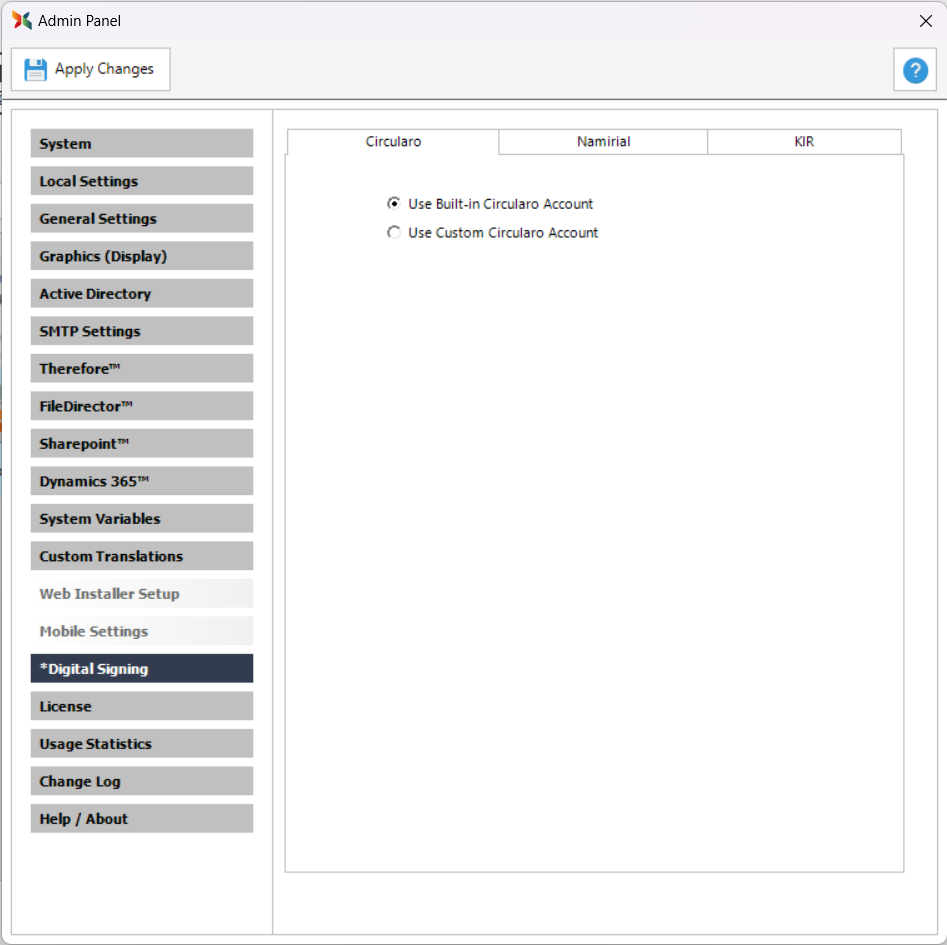This screenshot has height=945, width=947.
Task: Show the Change Log
Action: tap(141, 781)
